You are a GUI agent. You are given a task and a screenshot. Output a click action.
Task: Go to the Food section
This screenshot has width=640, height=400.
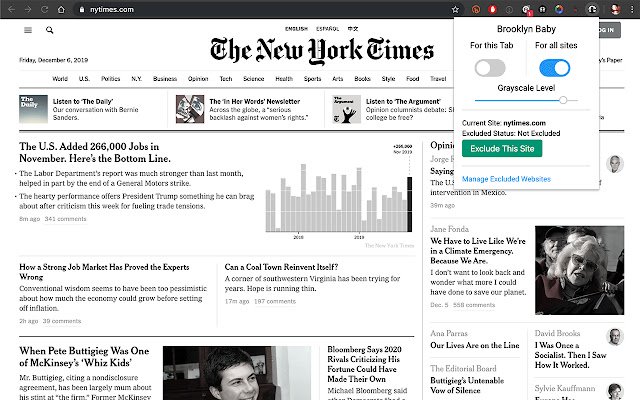point(413,79)
